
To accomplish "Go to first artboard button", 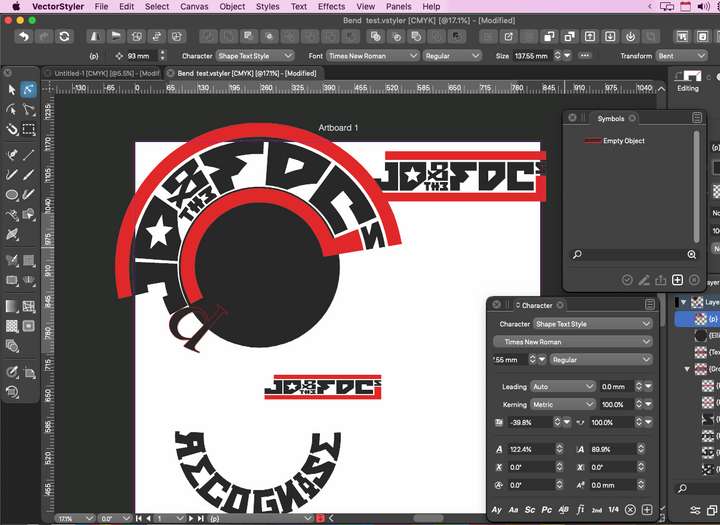I will [139, 519].
